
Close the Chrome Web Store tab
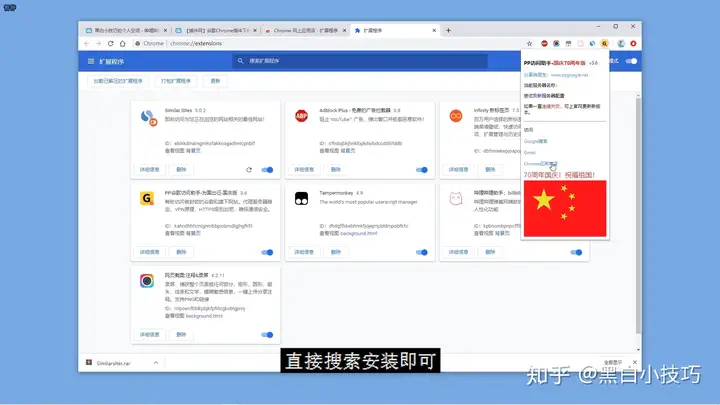[344, 30]
